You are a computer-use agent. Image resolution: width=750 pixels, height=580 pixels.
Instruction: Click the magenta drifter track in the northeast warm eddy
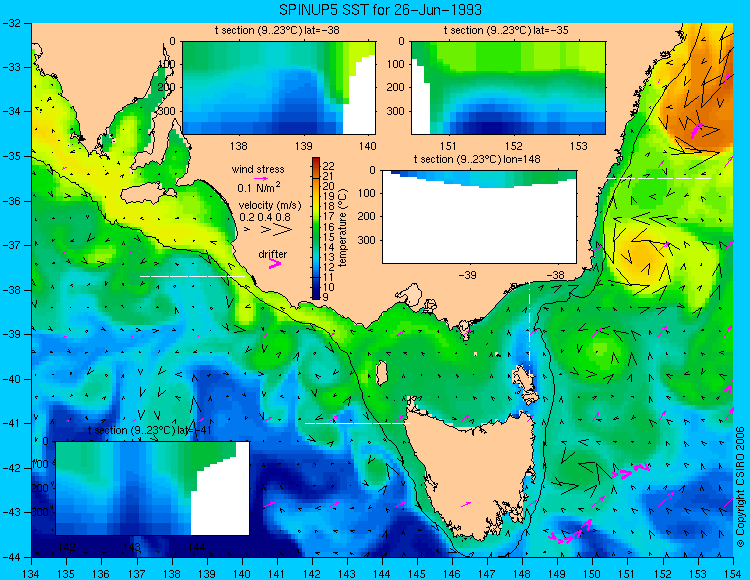(696, 131)
